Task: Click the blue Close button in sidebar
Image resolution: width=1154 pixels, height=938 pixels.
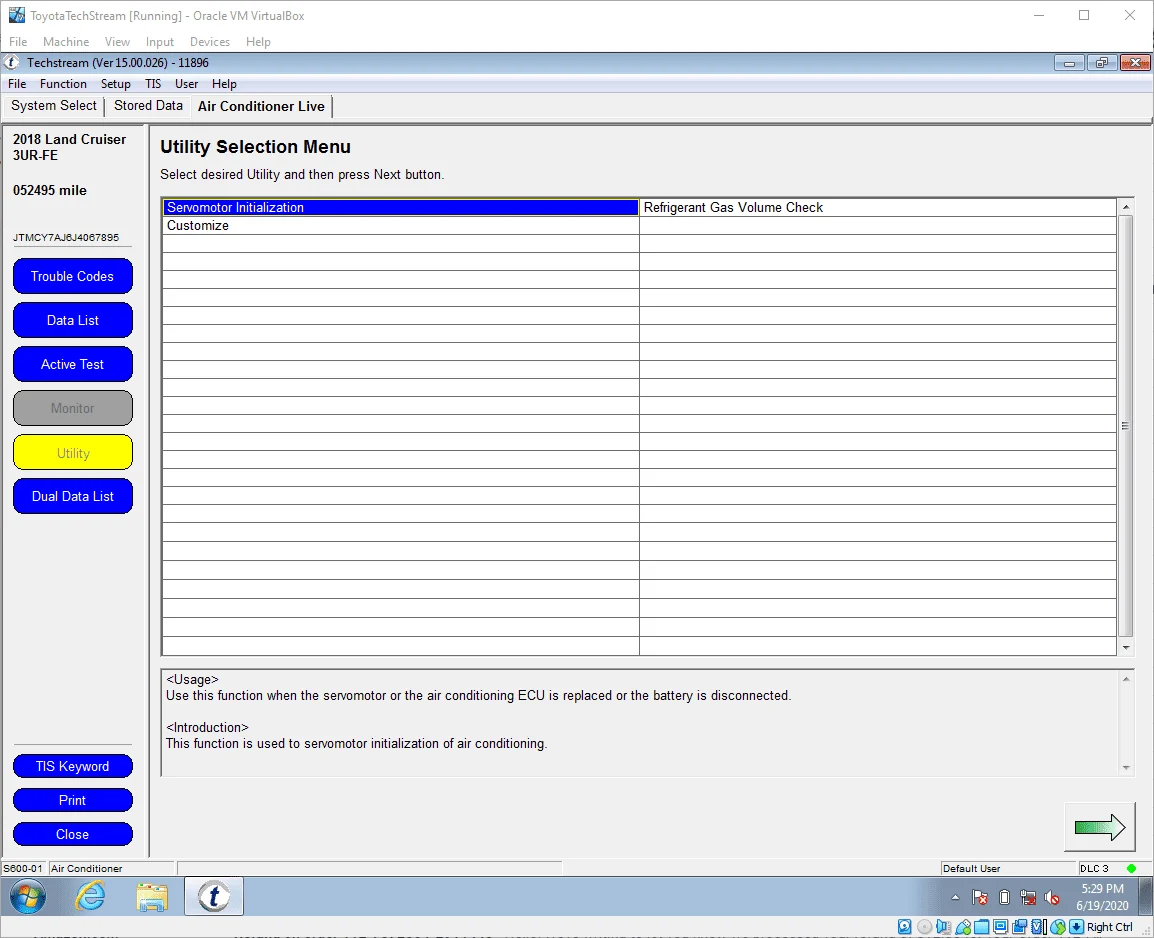Action: pyautogui.click(x=72, y=834)
